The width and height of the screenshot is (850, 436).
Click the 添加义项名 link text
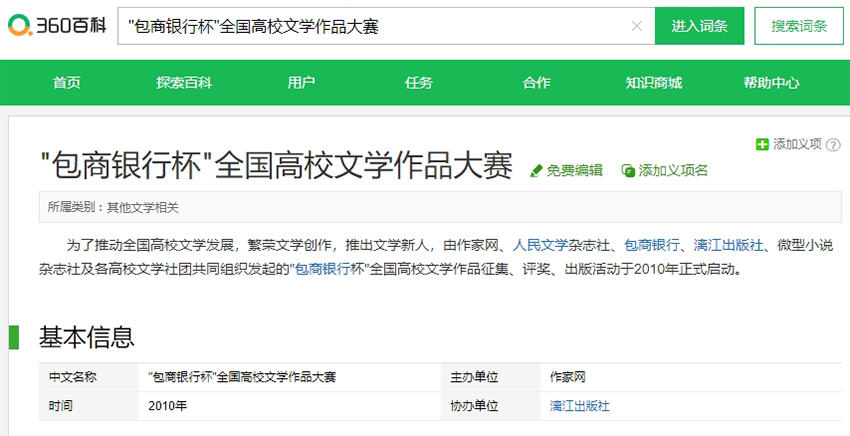tap(673, 171)
